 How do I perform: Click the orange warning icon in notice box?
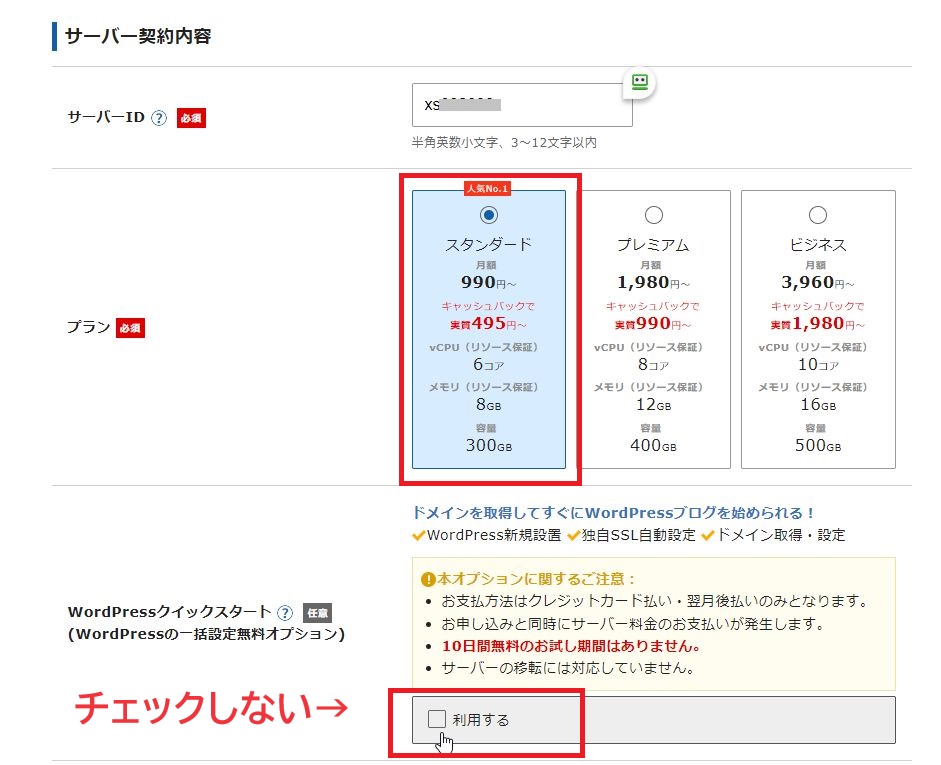point(428,579)
